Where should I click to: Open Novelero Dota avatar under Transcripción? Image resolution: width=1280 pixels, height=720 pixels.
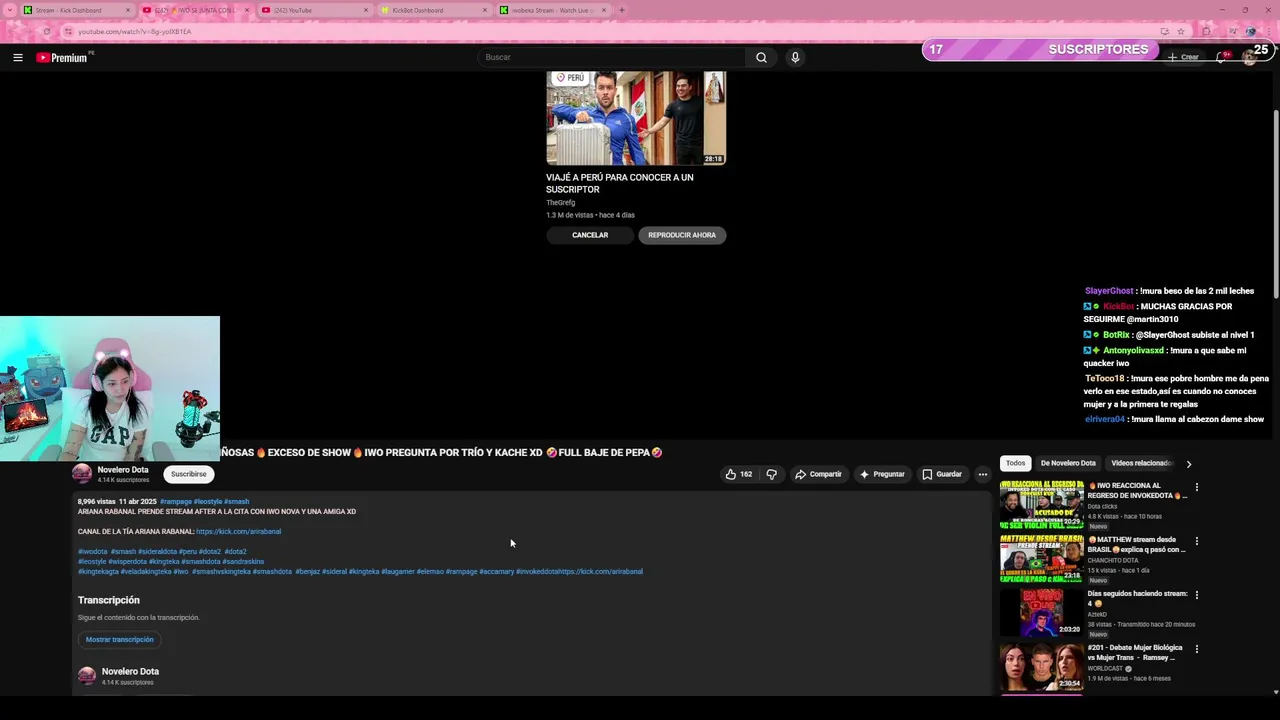click(87, 676)
